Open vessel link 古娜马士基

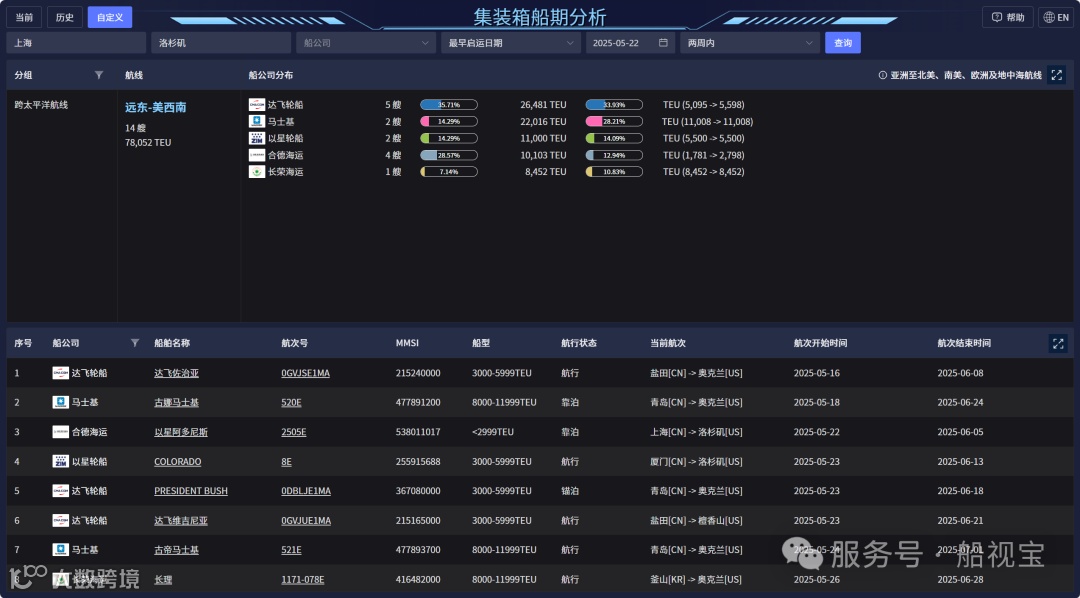click(176, 402)
